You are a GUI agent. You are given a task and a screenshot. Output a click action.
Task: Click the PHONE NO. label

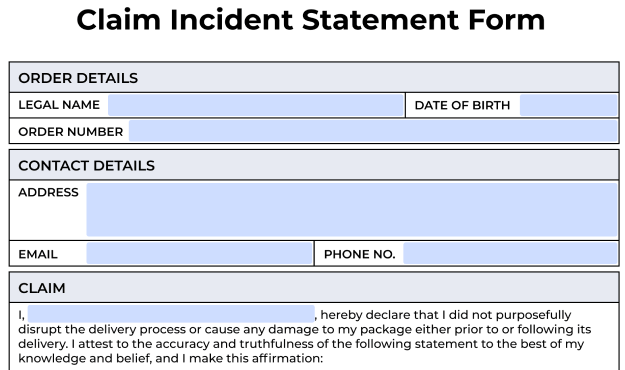pos(360,254)
